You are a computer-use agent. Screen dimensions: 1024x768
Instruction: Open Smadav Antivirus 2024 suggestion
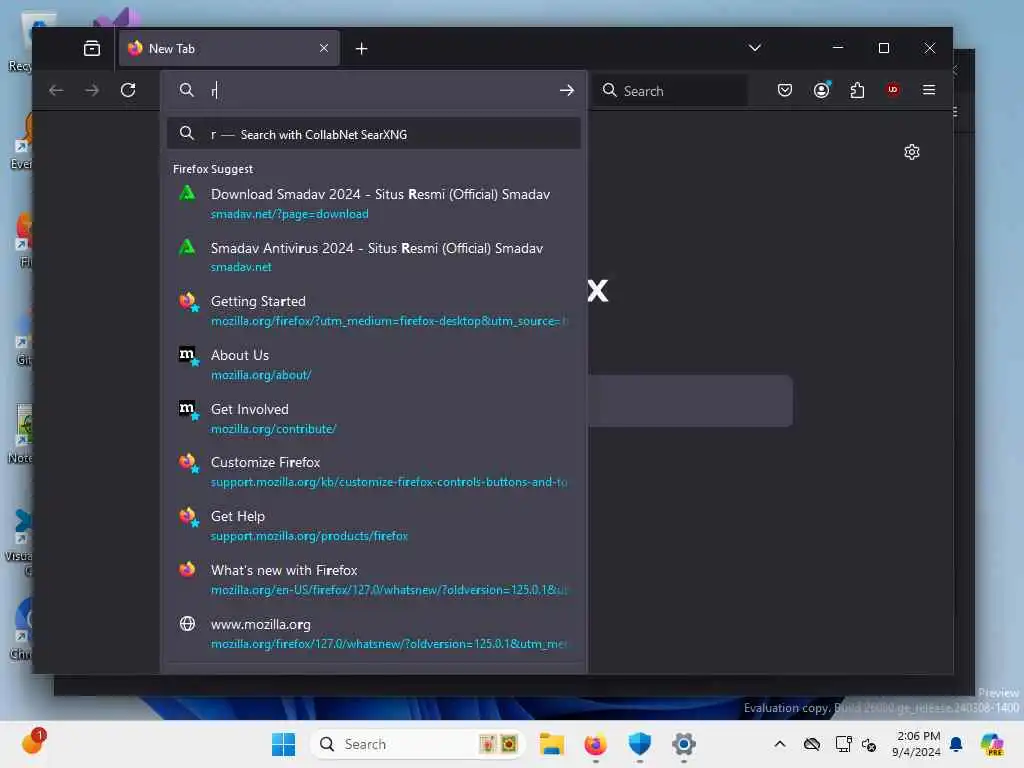(374, 257)
